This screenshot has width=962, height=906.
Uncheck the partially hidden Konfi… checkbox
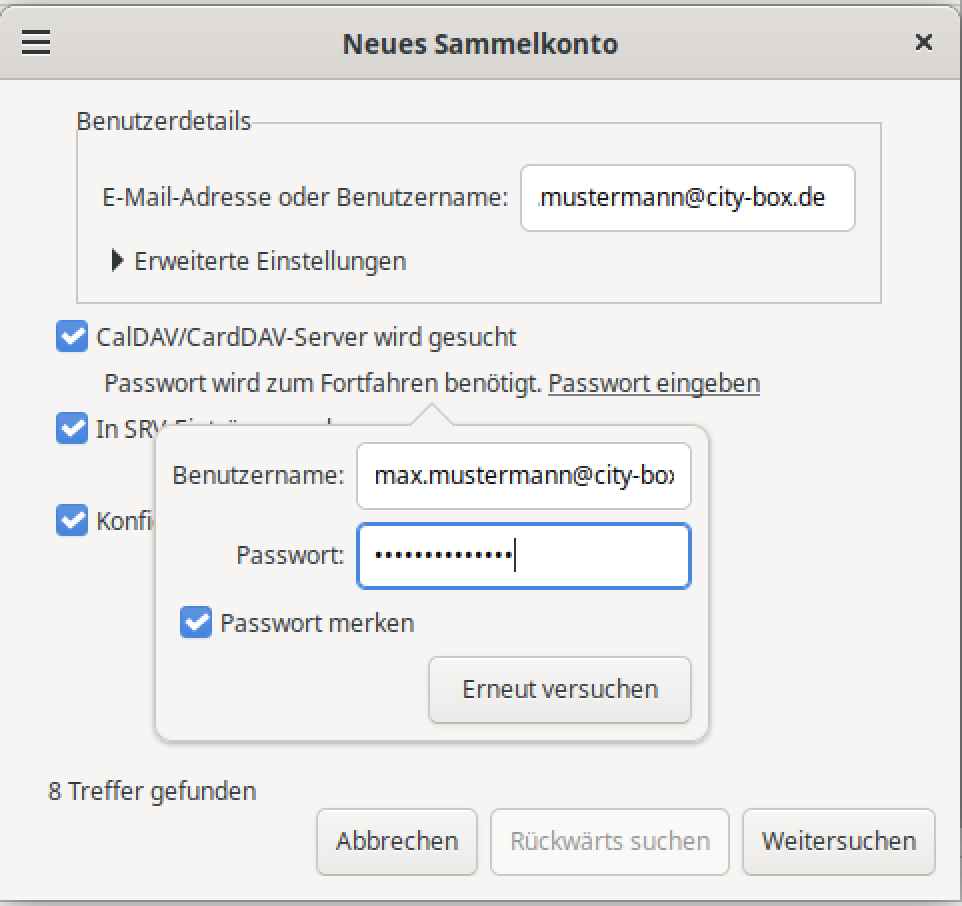72,521
